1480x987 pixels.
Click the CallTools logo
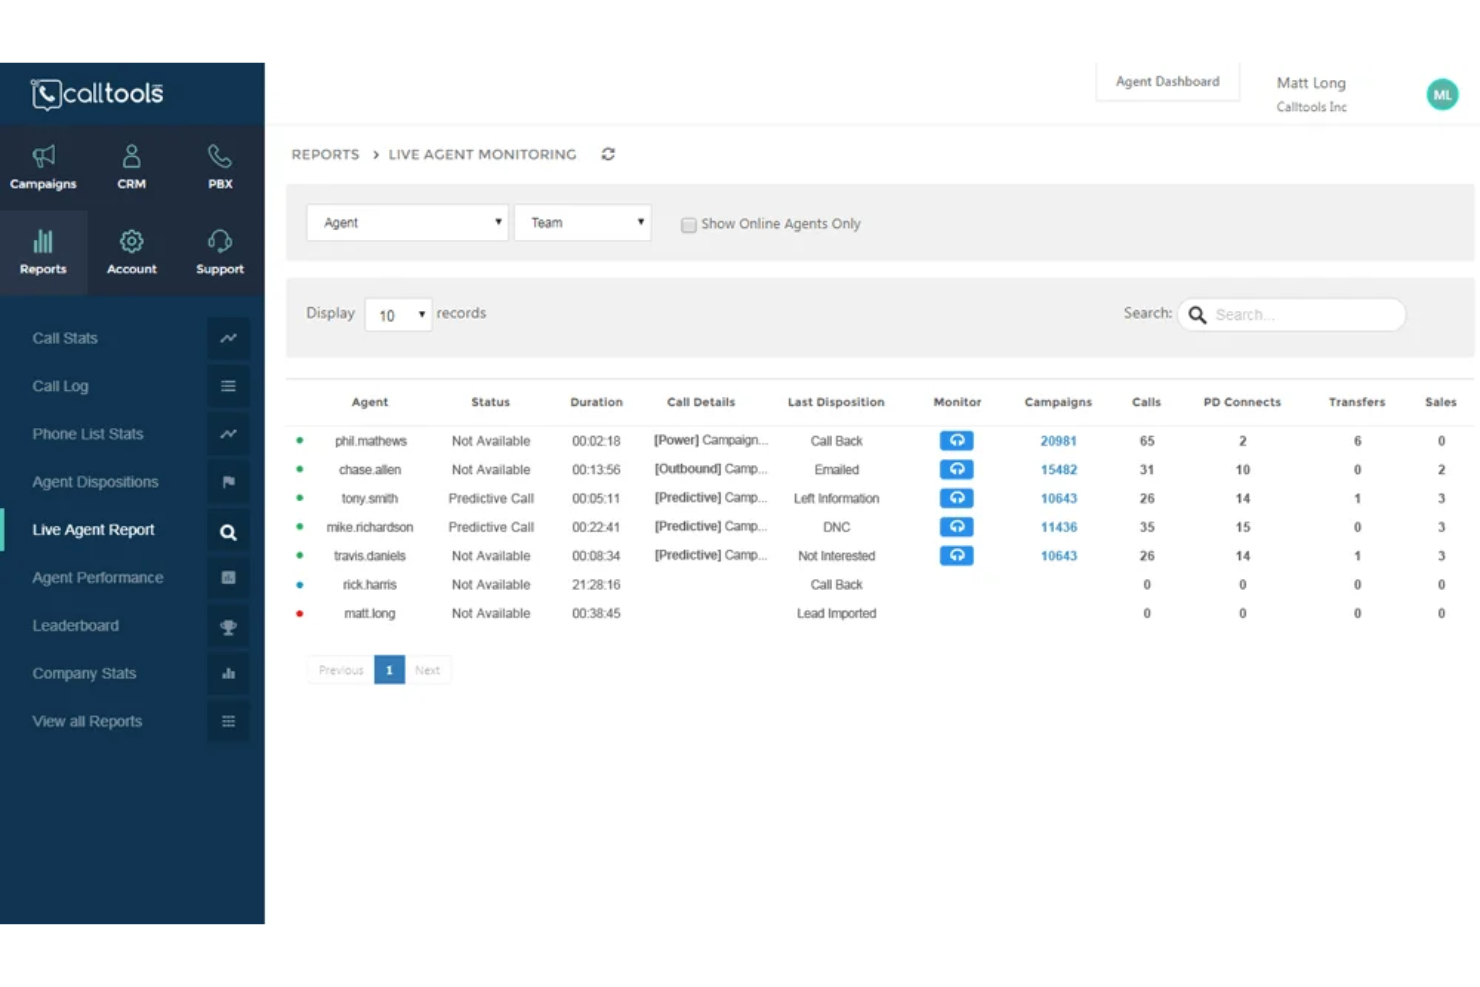point(96,94)
